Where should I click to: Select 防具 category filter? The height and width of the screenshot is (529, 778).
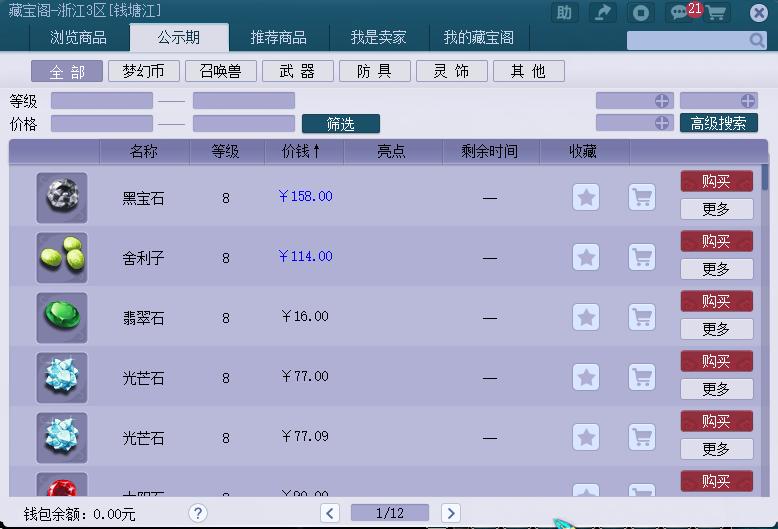(375, 71)
